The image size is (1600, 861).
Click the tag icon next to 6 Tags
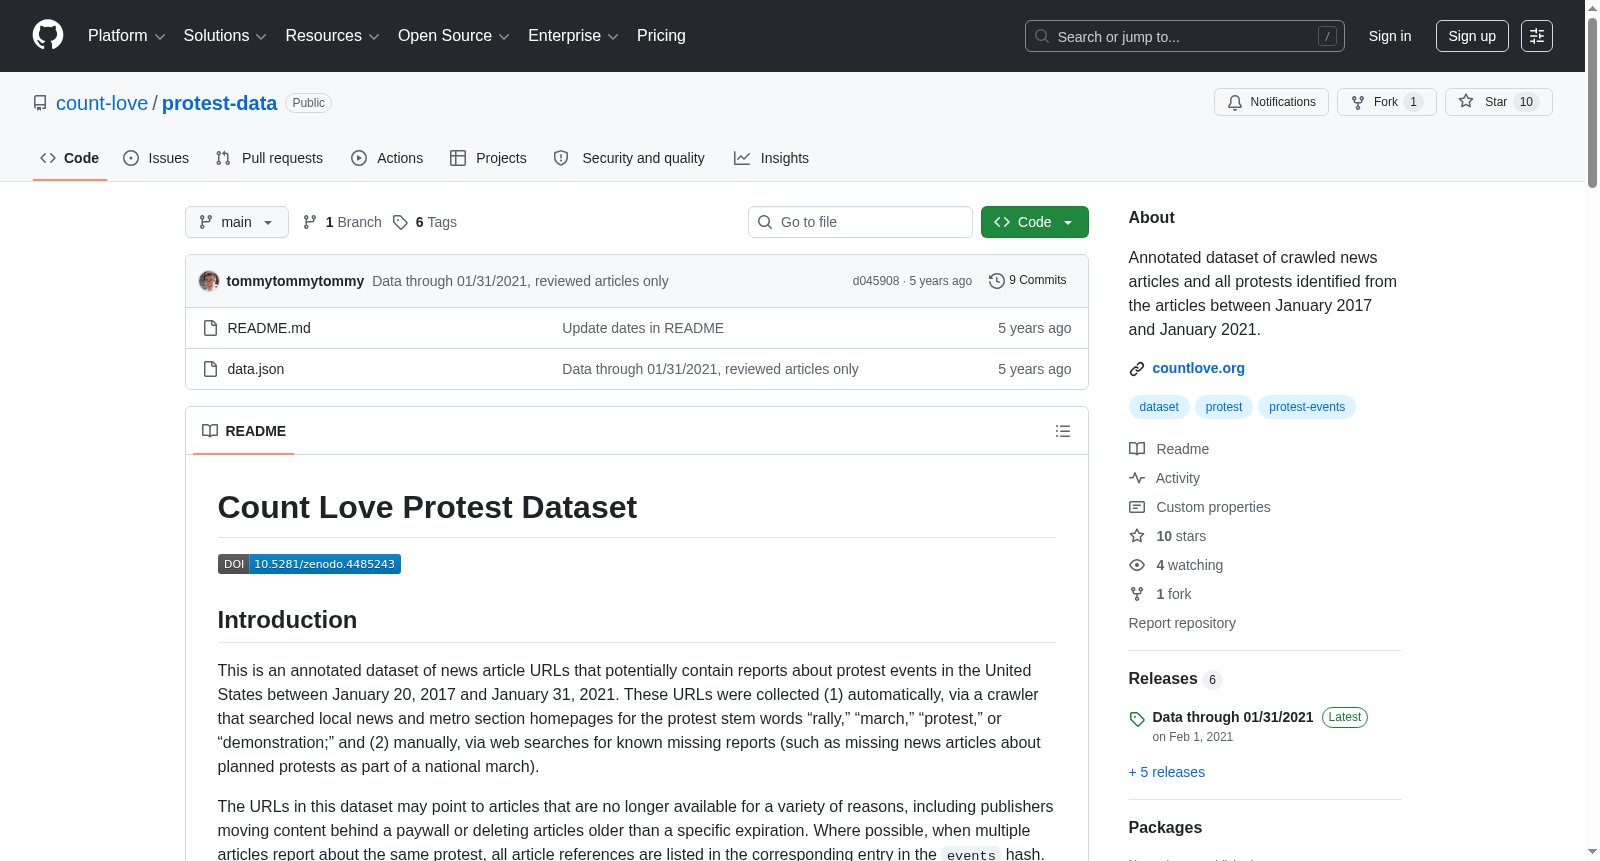click(400, 222)
